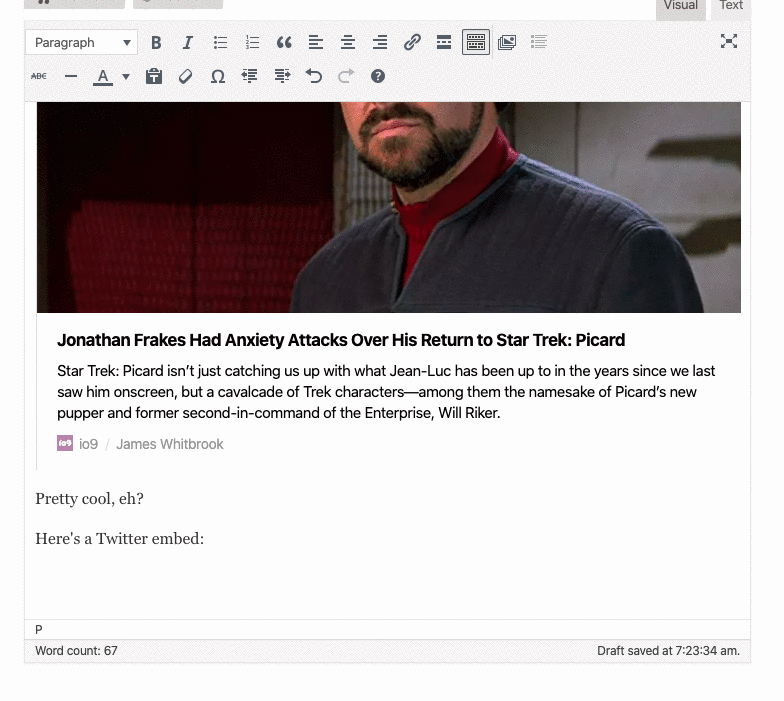
Task: Apply the current text color
Action: point(103,77)
